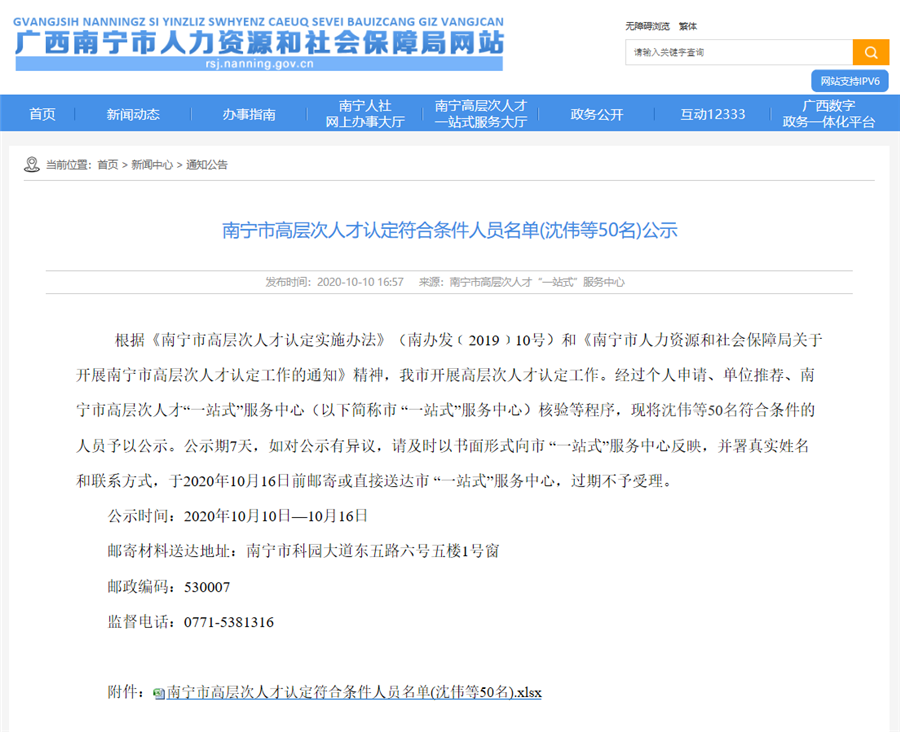
Task: Open the 新闻动态 navigation tab
Action: point(133,114)
